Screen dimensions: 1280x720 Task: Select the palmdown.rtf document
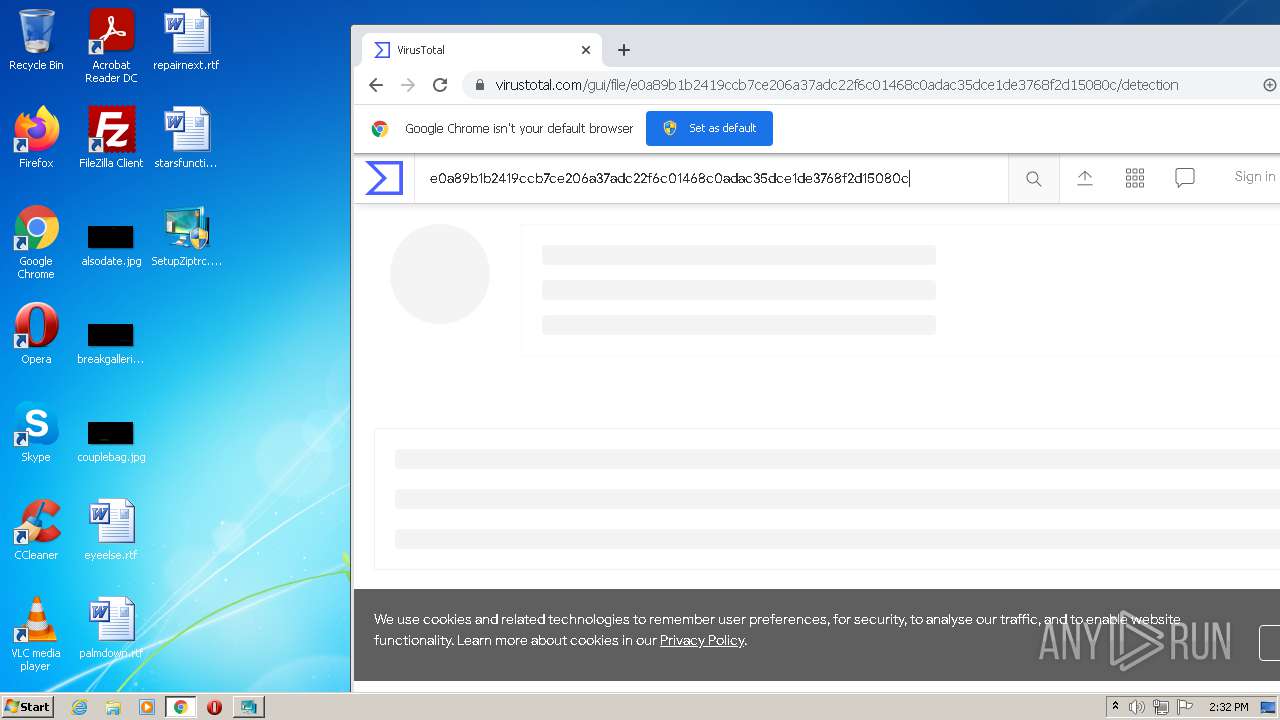111,628
